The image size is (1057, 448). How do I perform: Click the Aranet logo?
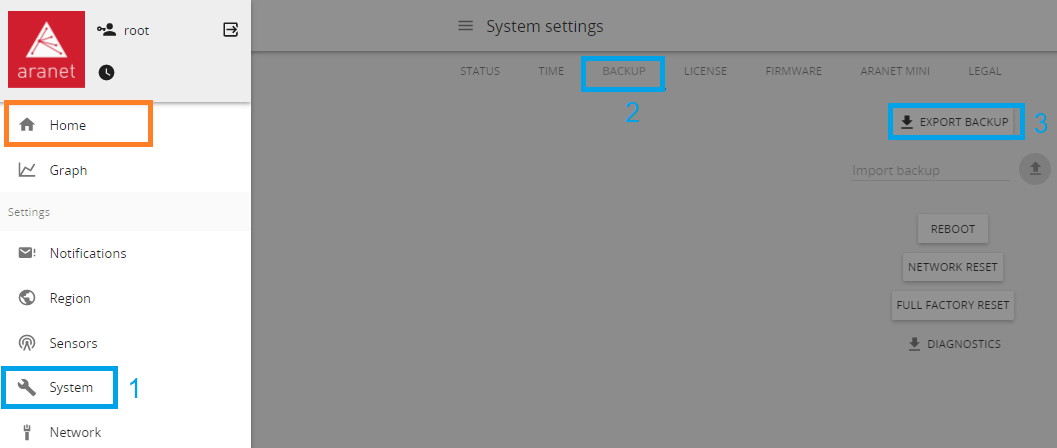(x=47, y=49)
